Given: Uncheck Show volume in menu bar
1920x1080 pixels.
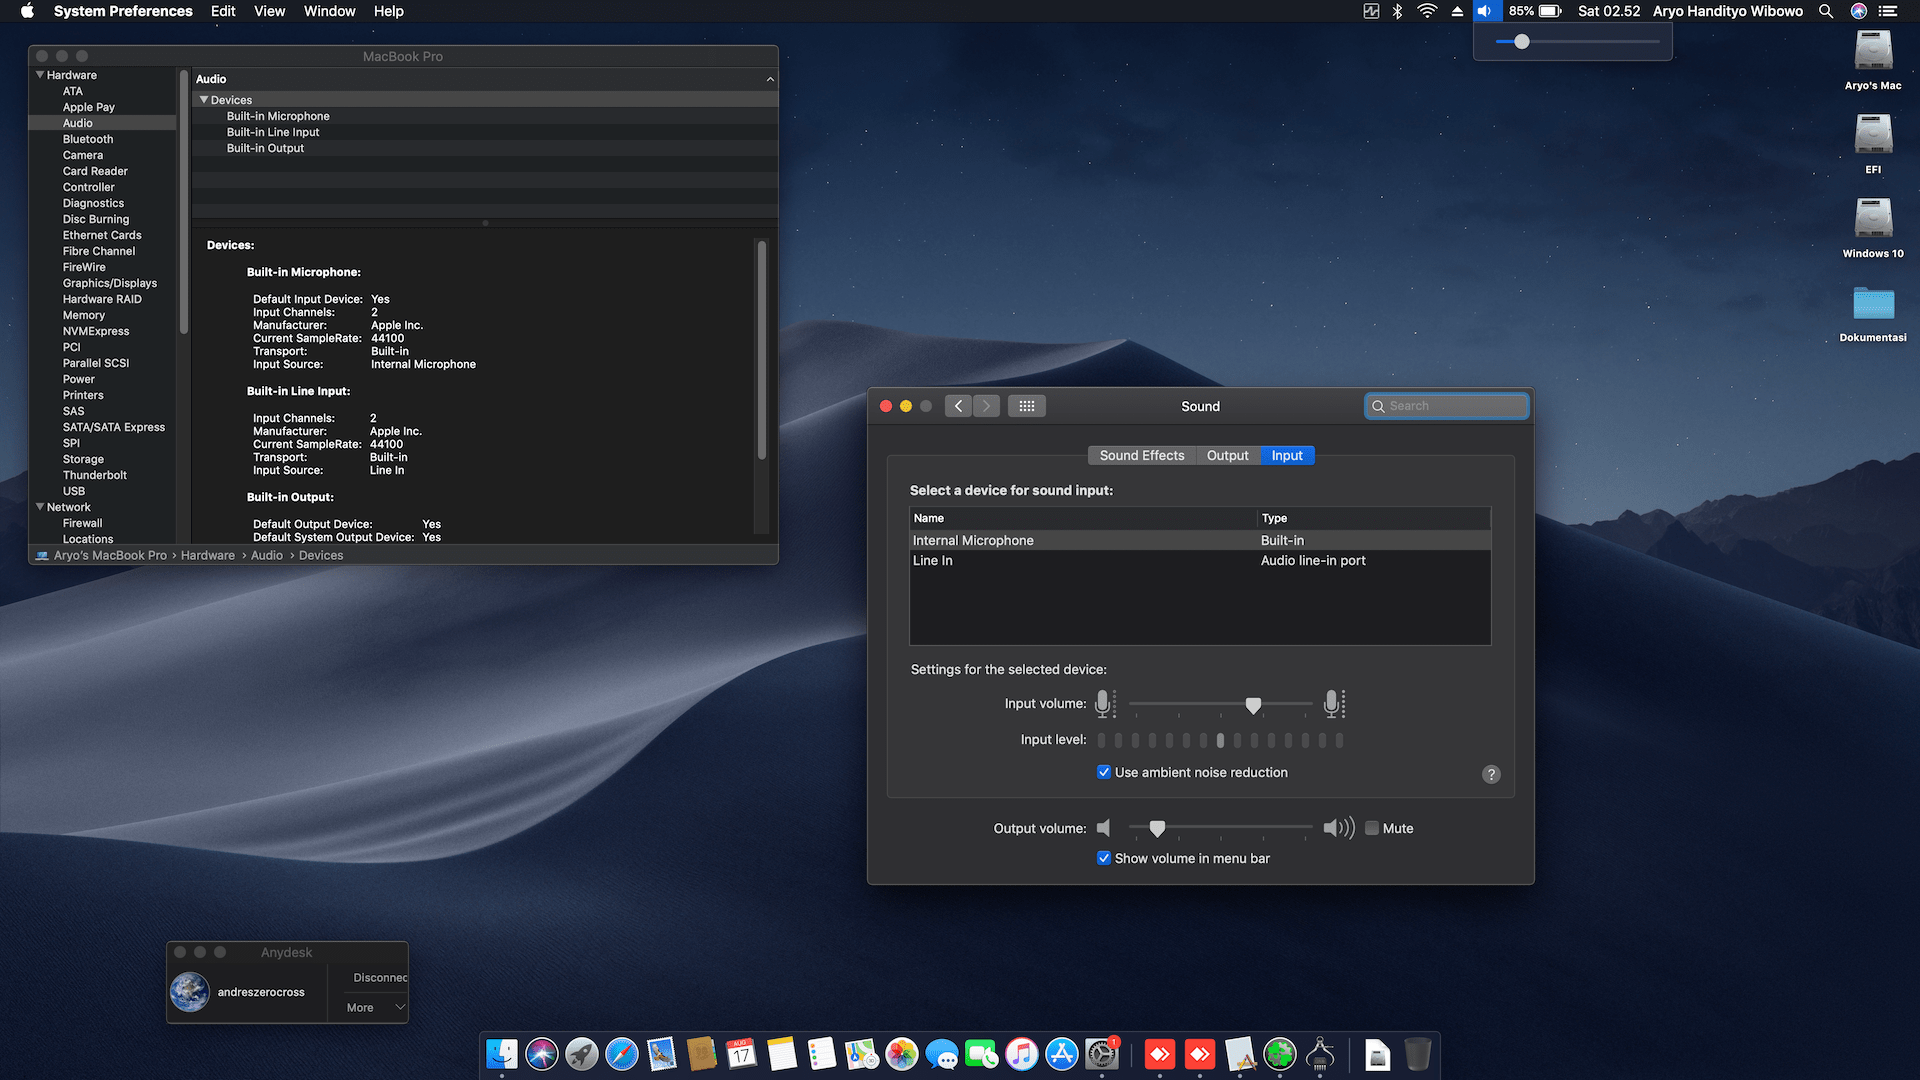Looking at the screenshot, I should tap(1104, 858).
